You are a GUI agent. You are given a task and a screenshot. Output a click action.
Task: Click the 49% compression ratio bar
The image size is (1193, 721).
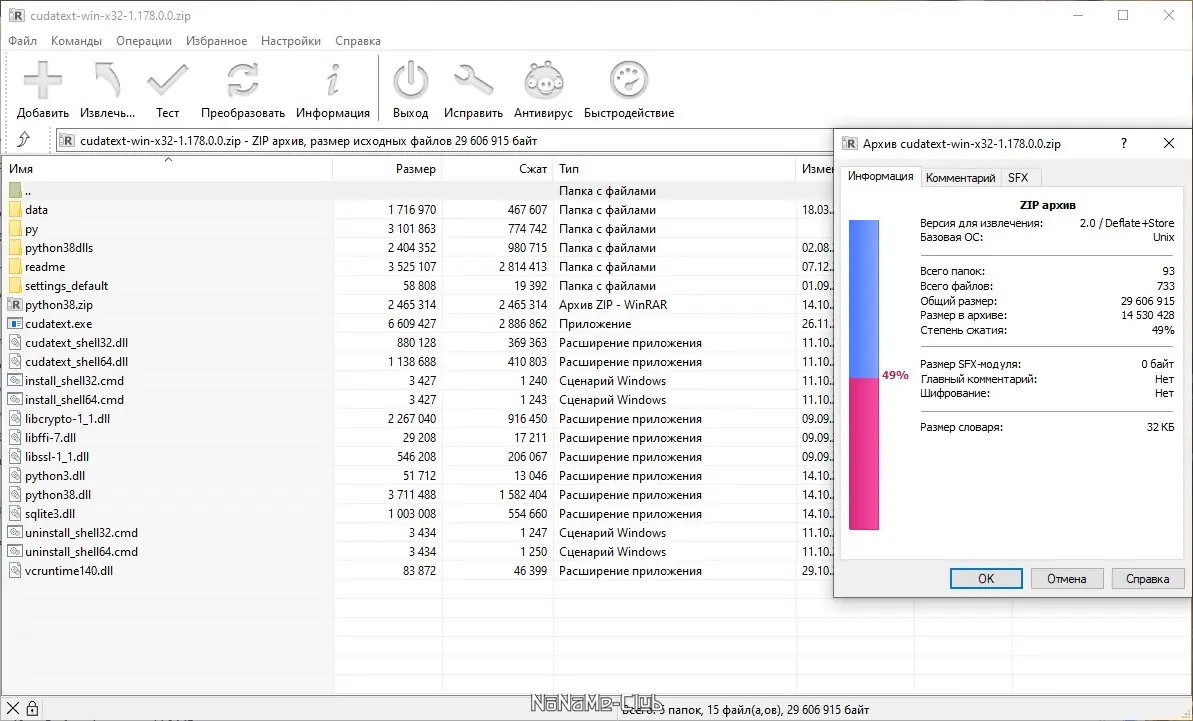pyautogui.click(x=864, y=375)
